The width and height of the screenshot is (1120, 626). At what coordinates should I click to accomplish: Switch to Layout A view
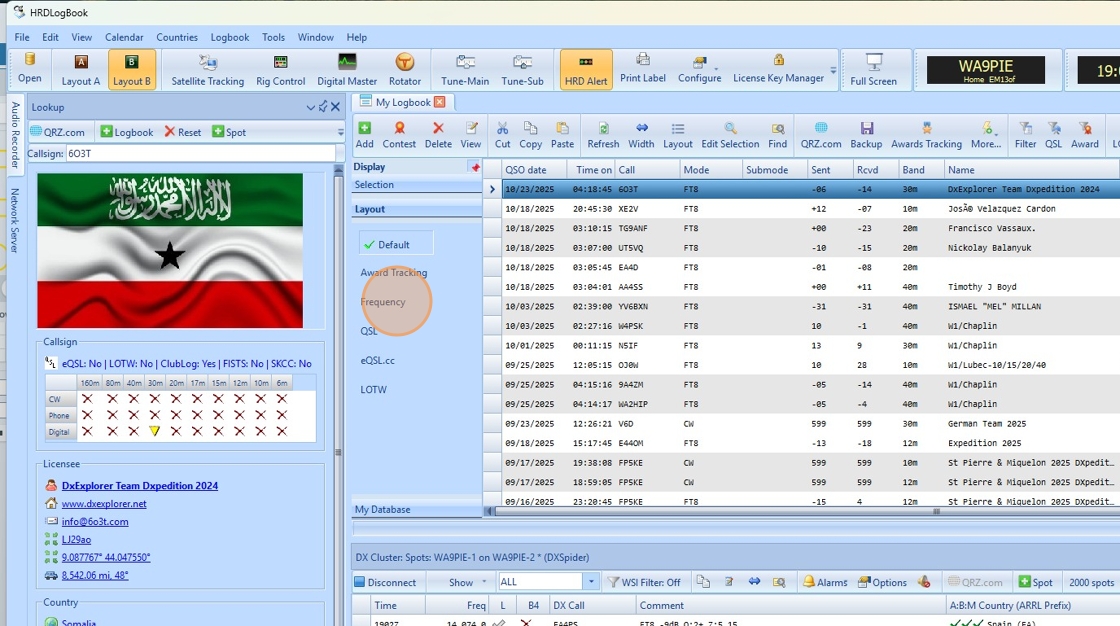(81, 70)
